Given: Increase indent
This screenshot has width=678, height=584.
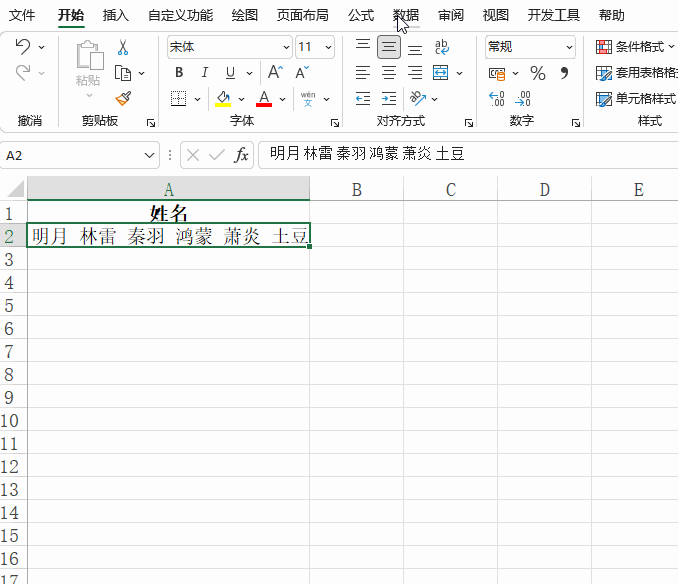Looking at the screenshot, I should pos(389,99).
